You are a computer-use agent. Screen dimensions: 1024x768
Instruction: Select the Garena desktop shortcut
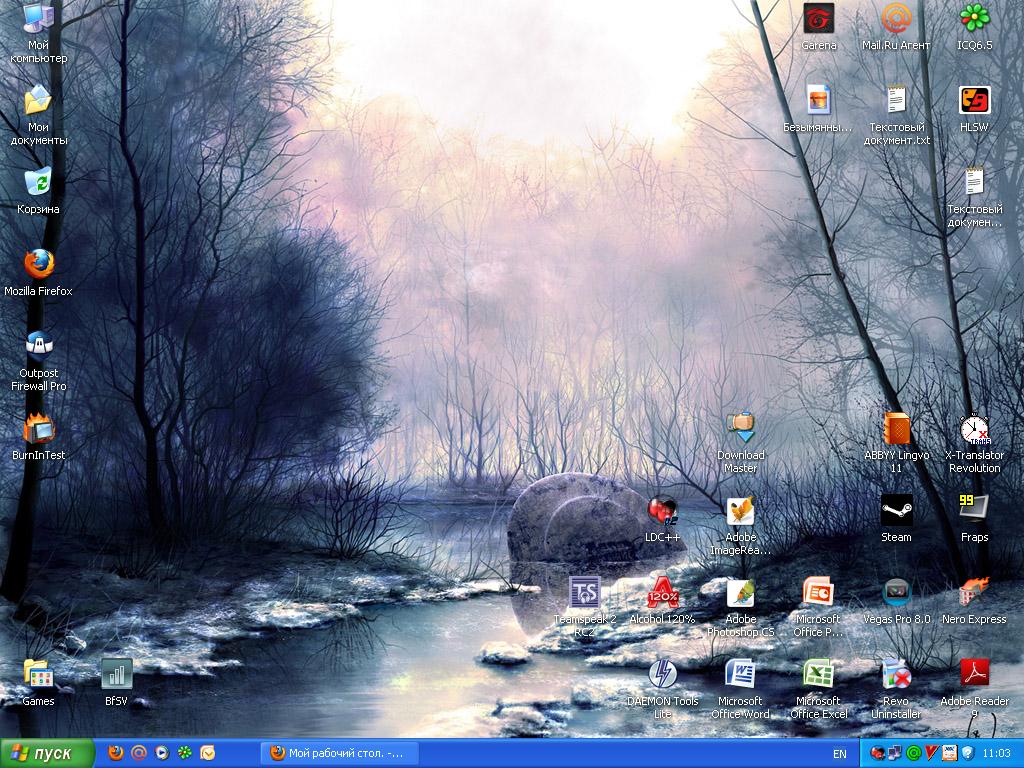pyautogui.click(x=818, y=19)
